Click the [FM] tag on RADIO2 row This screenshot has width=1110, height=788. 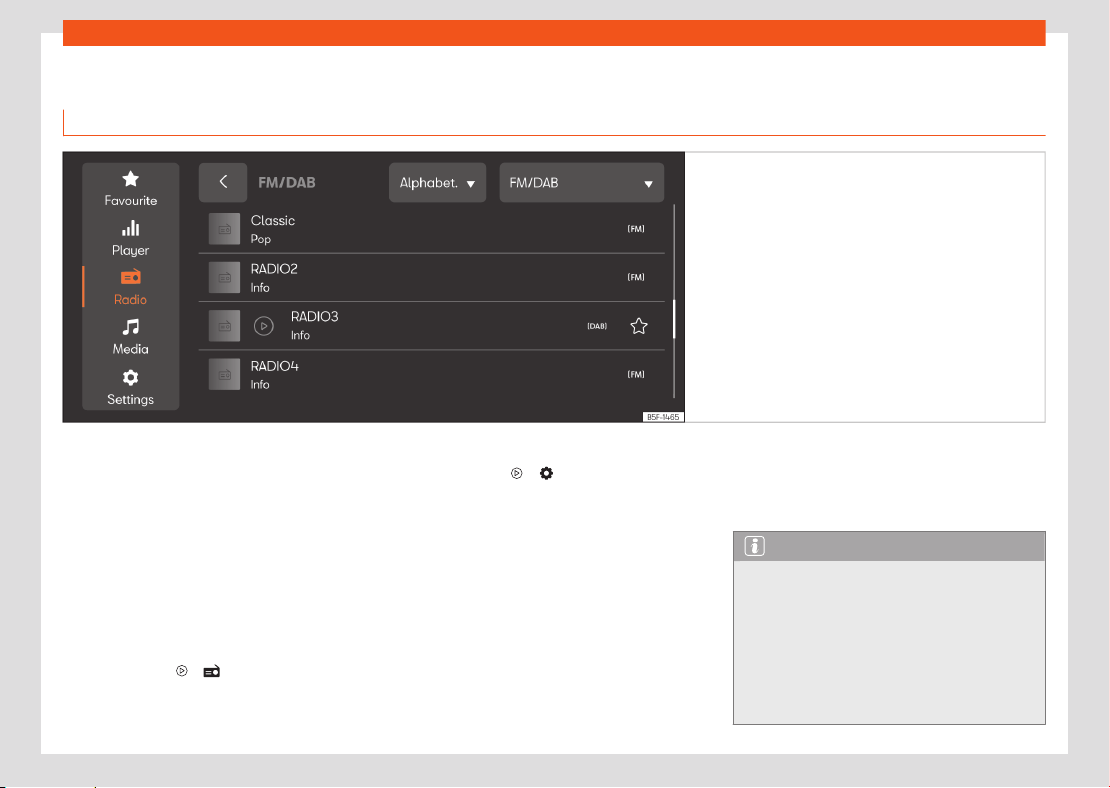(x=636, y=277)
